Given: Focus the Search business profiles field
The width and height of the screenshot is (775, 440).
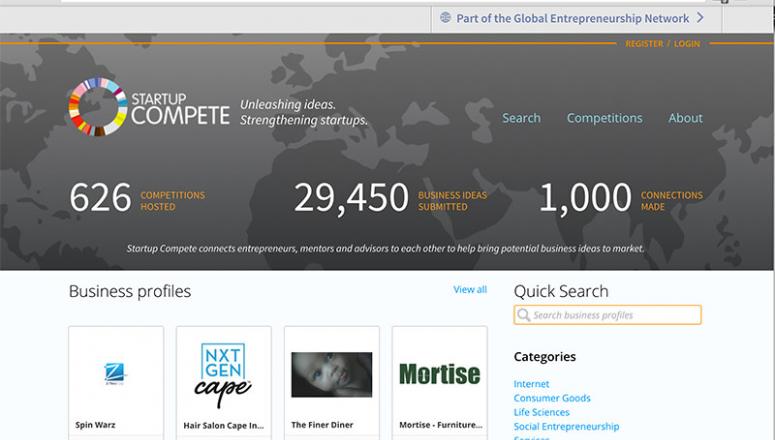Looking at the screenshot, I should tap(607, 315).
